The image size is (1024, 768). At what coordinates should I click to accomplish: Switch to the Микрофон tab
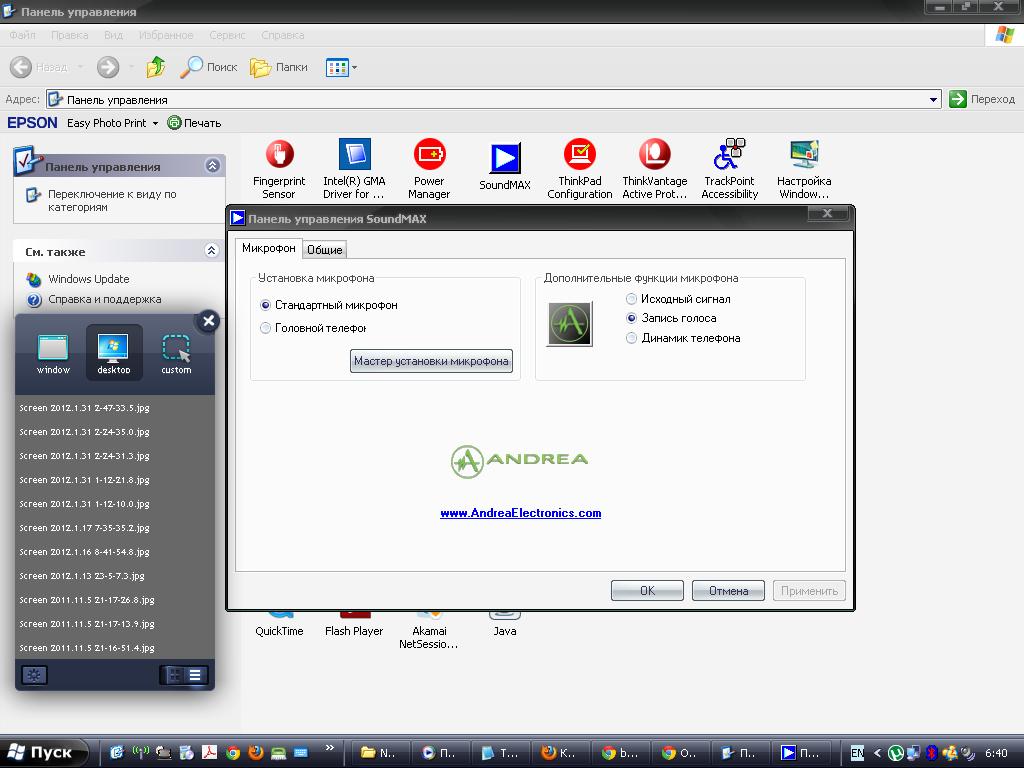coord(268,248)
